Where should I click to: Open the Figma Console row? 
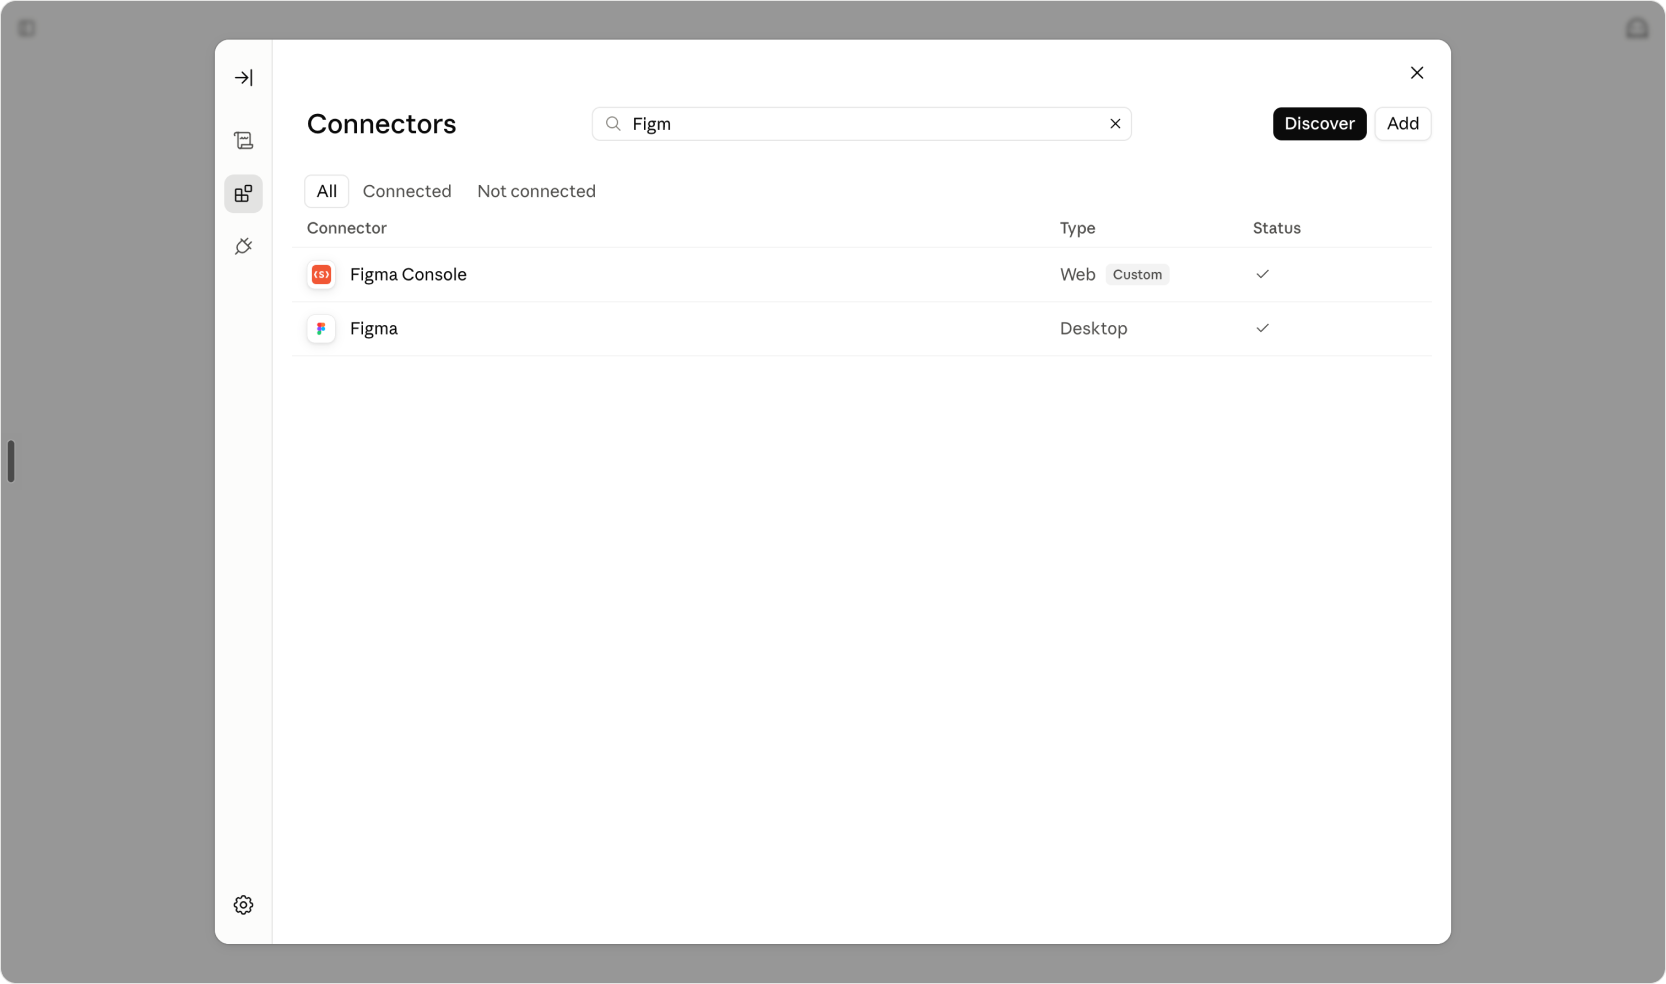point(862,275)
